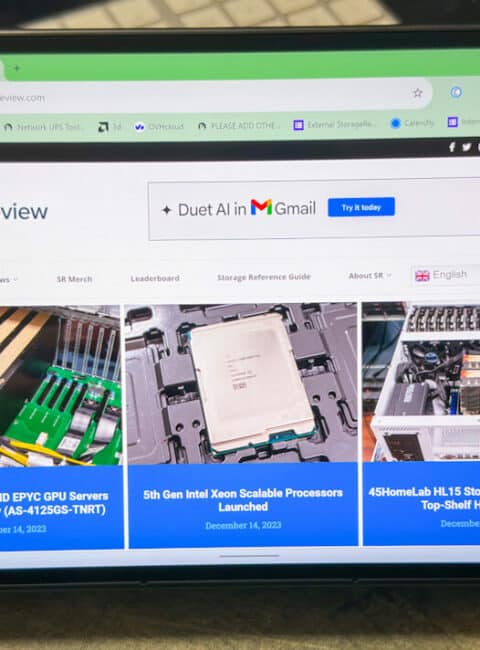Open the 3d bookmark with AMD logo
480x650 pixels.
109,127
